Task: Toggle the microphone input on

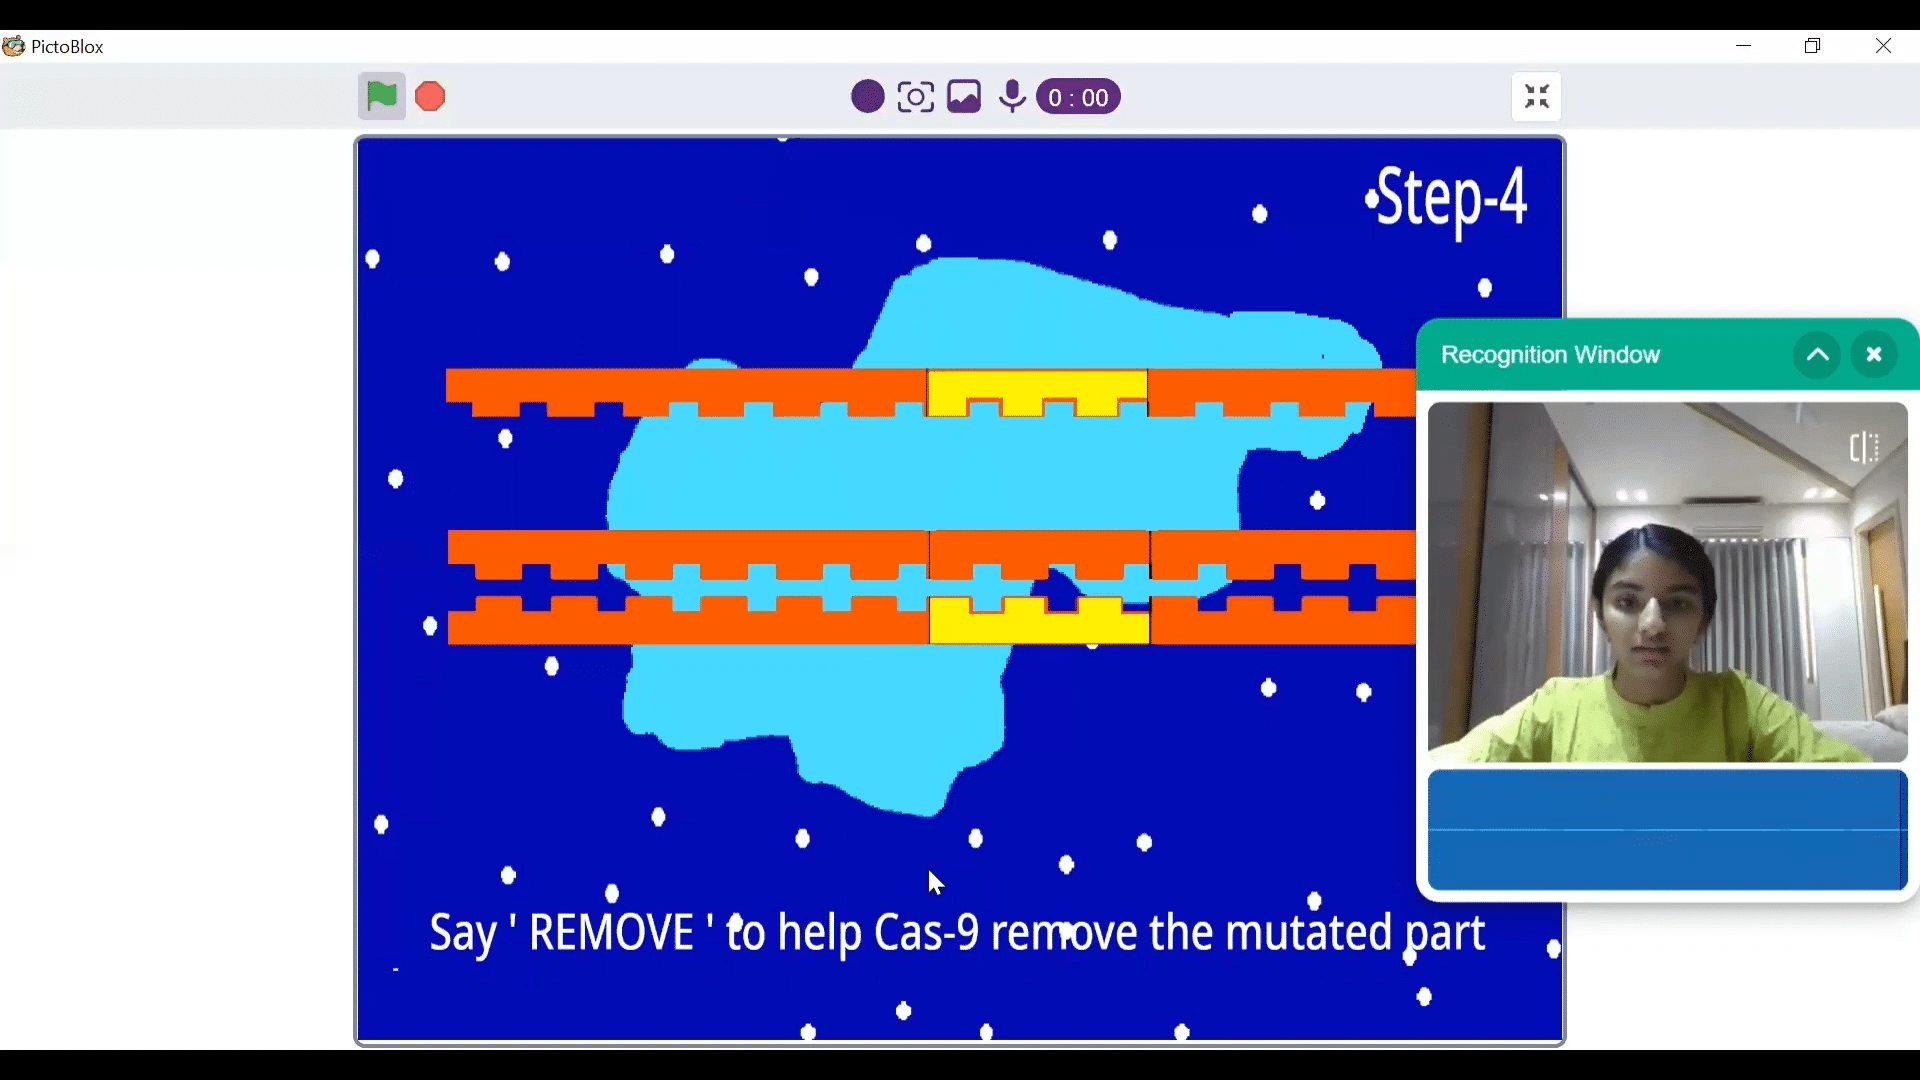Action: 1012,95
